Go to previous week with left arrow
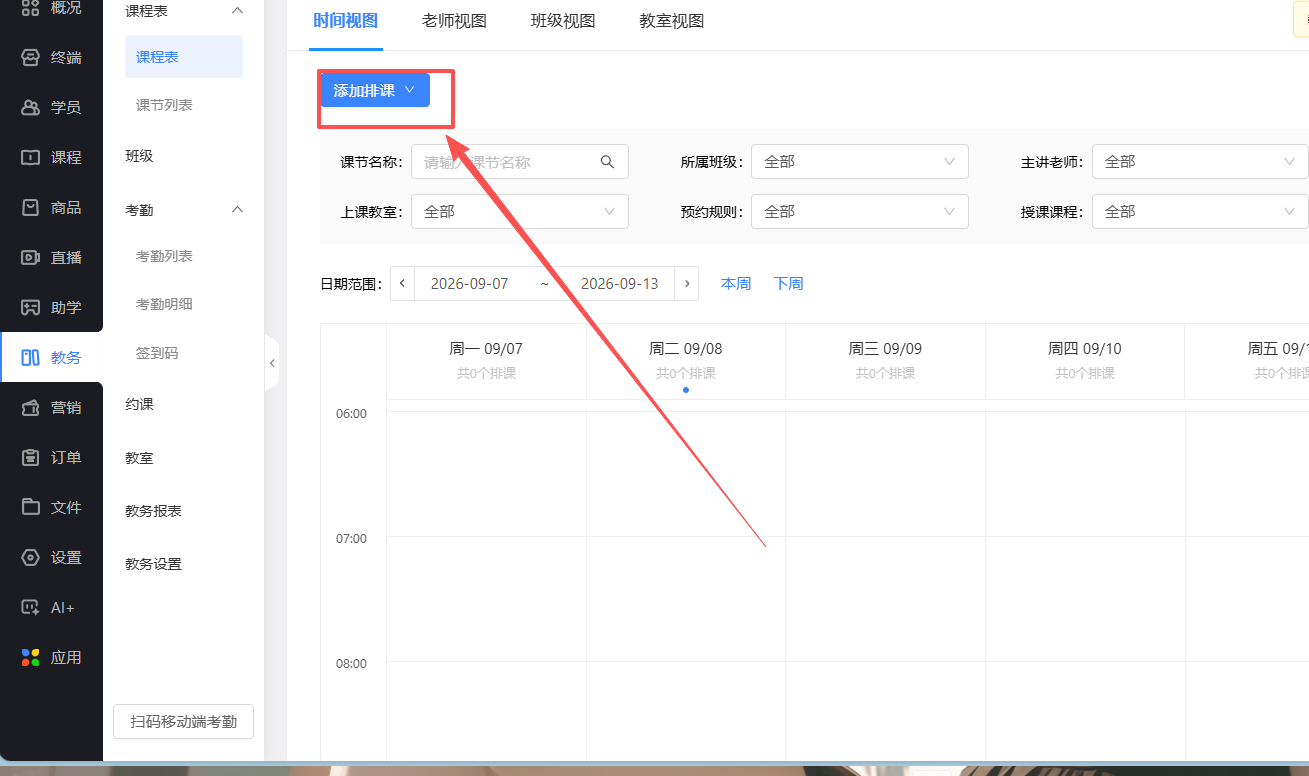The image size is (1309, 776). (402, 284)
